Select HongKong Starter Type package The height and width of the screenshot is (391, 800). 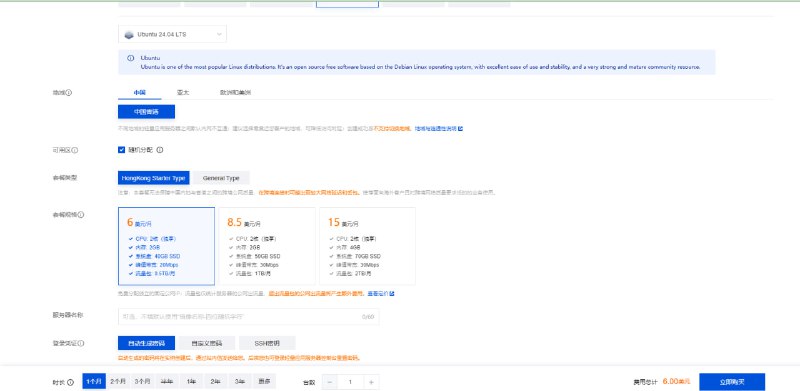point(154,178)
